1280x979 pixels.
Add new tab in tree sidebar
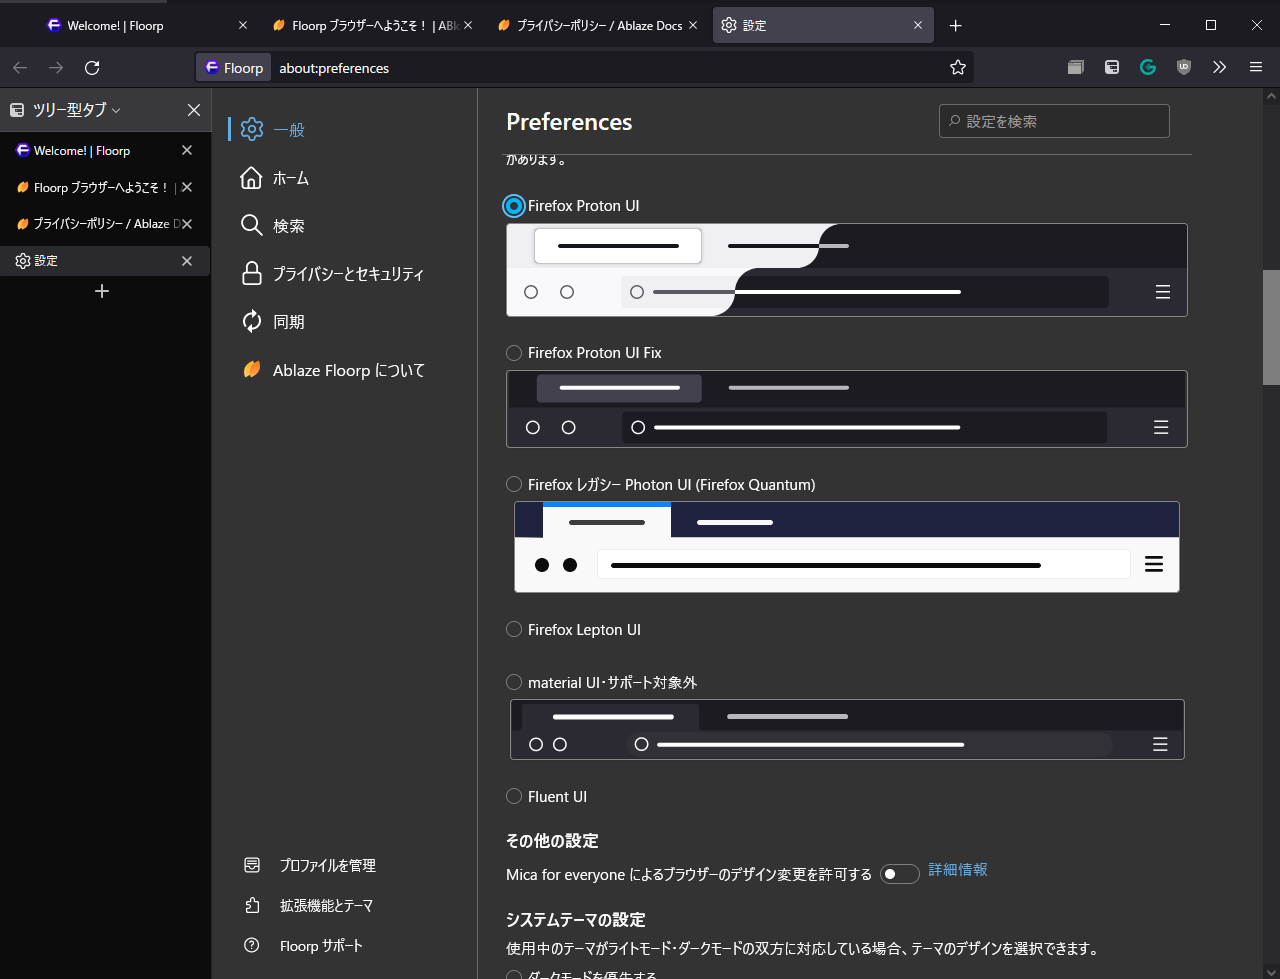pyautogui.click(x=101, y=291)
